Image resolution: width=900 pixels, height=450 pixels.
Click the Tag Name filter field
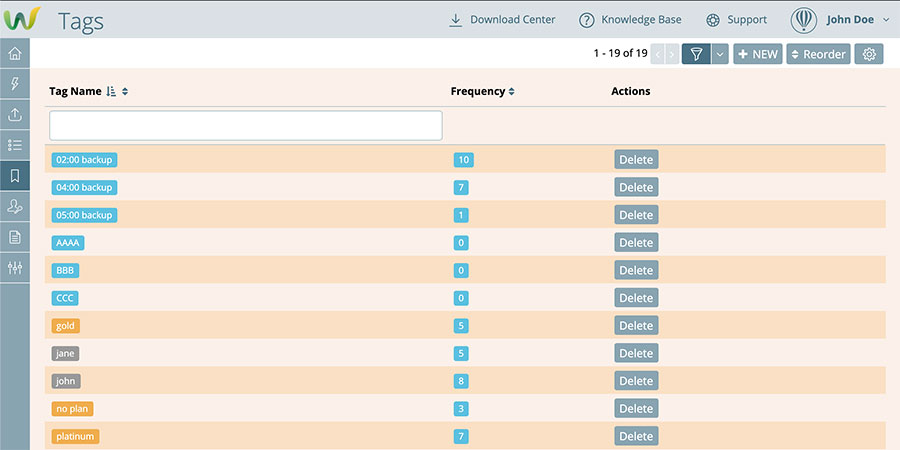(245, 125)
